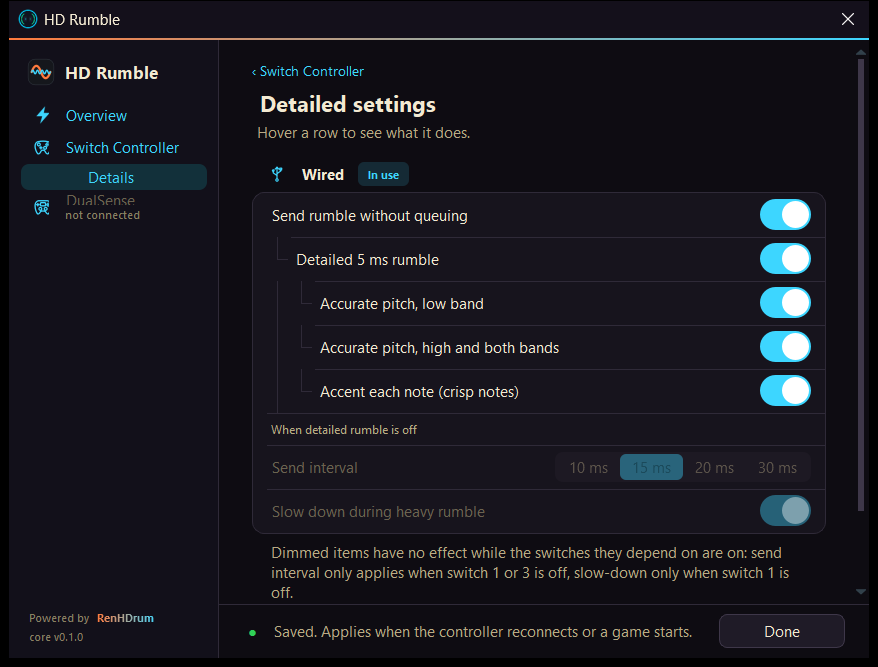Click the core v0.1.0 version text
Viewport: 878px width, 667px height.
tap(56, 637)
